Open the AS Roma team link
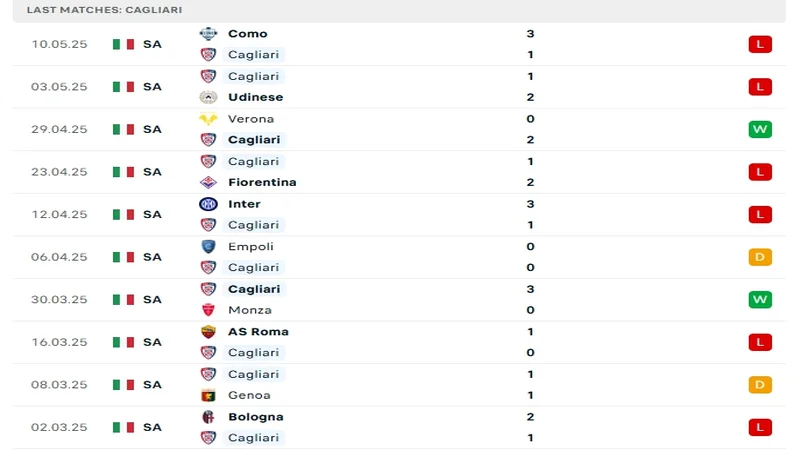 [x=258, y=331]
